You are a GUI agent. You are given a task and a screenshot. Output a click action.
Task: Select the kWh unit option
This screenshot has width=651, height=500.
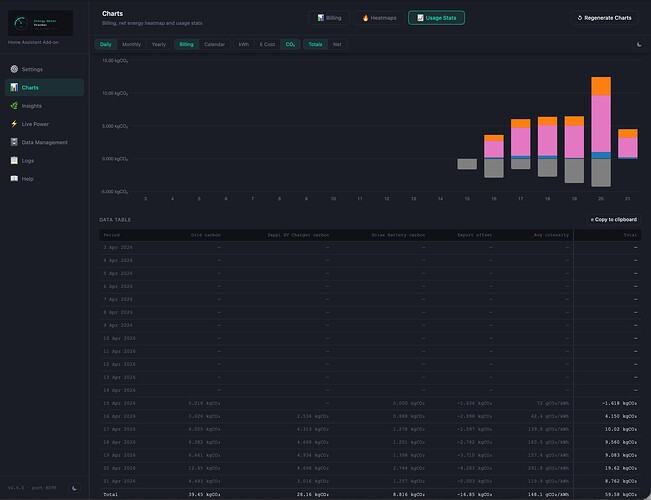point(244,44)
